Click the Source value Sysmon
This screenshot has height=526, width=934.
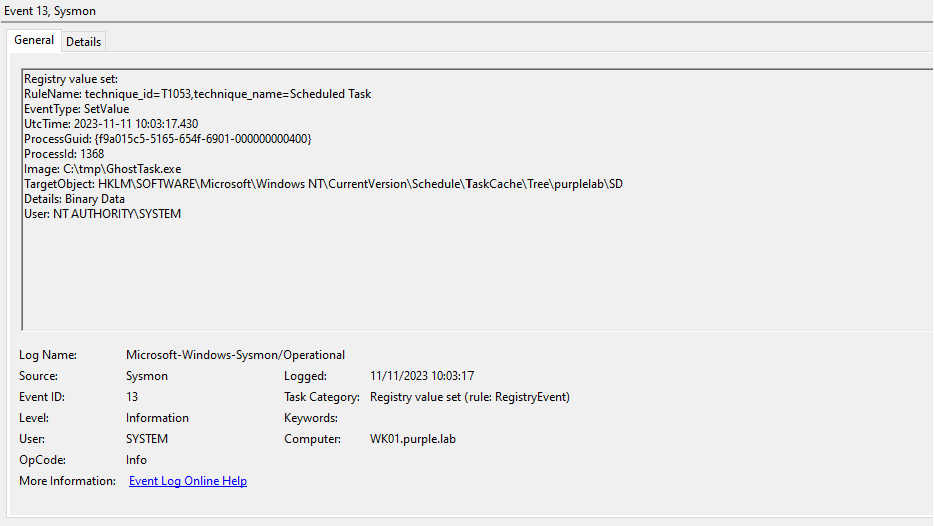(x=147, y=376)
